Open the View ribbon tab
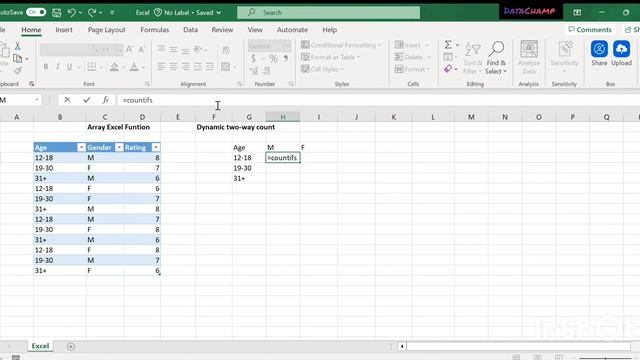 pos(255,30)
